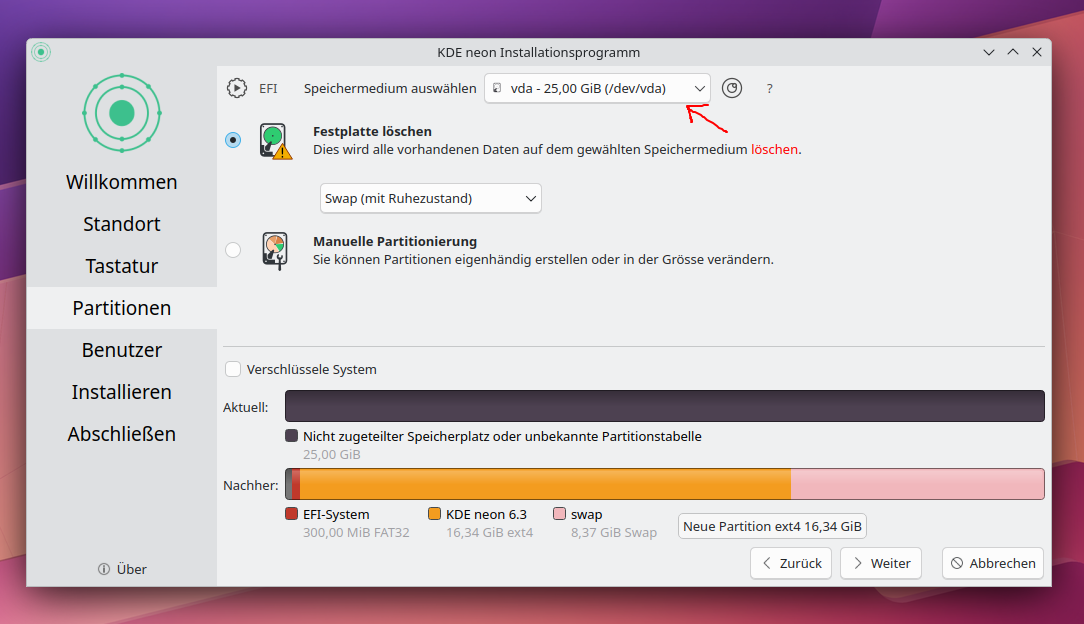Click the manual partitioning drive icon
The width and height of the screenshot is (1084, 624).
tap(275, 250)
